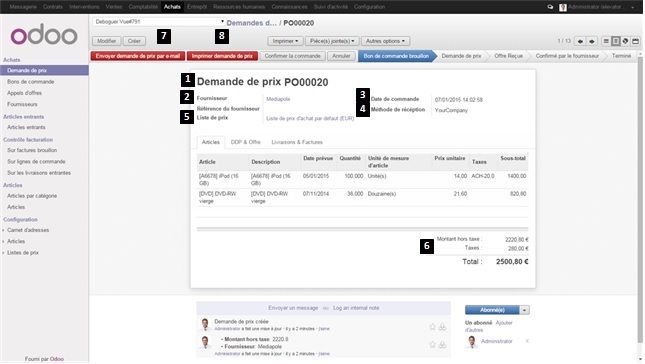
Task: Open the Ventes menu
Action: click(x=114, y=7)
